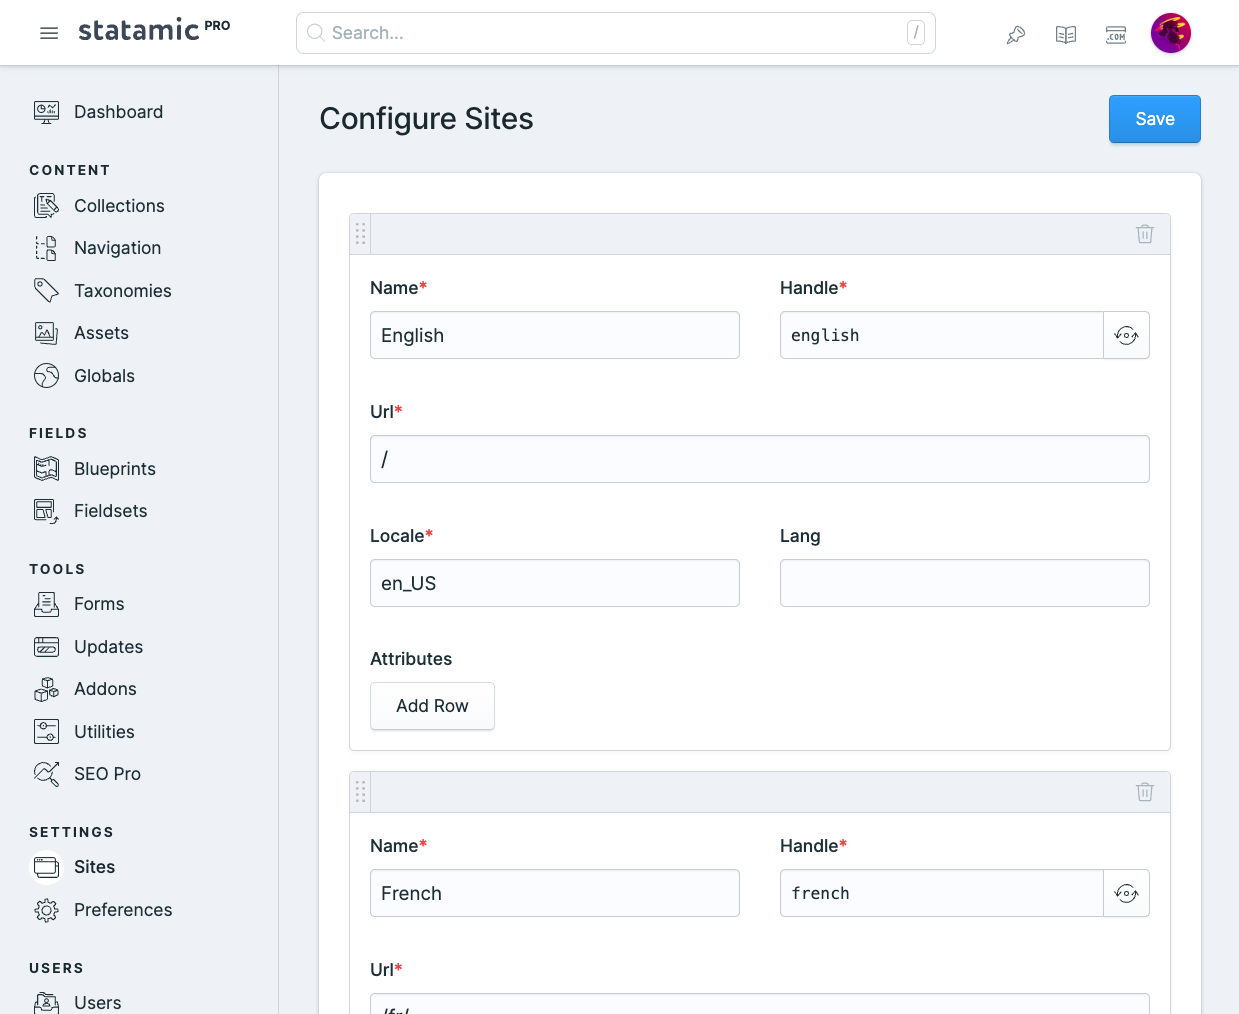Select the Sites settings page
This screenshot has width=1239, height=1014.
tap(95, 867)
